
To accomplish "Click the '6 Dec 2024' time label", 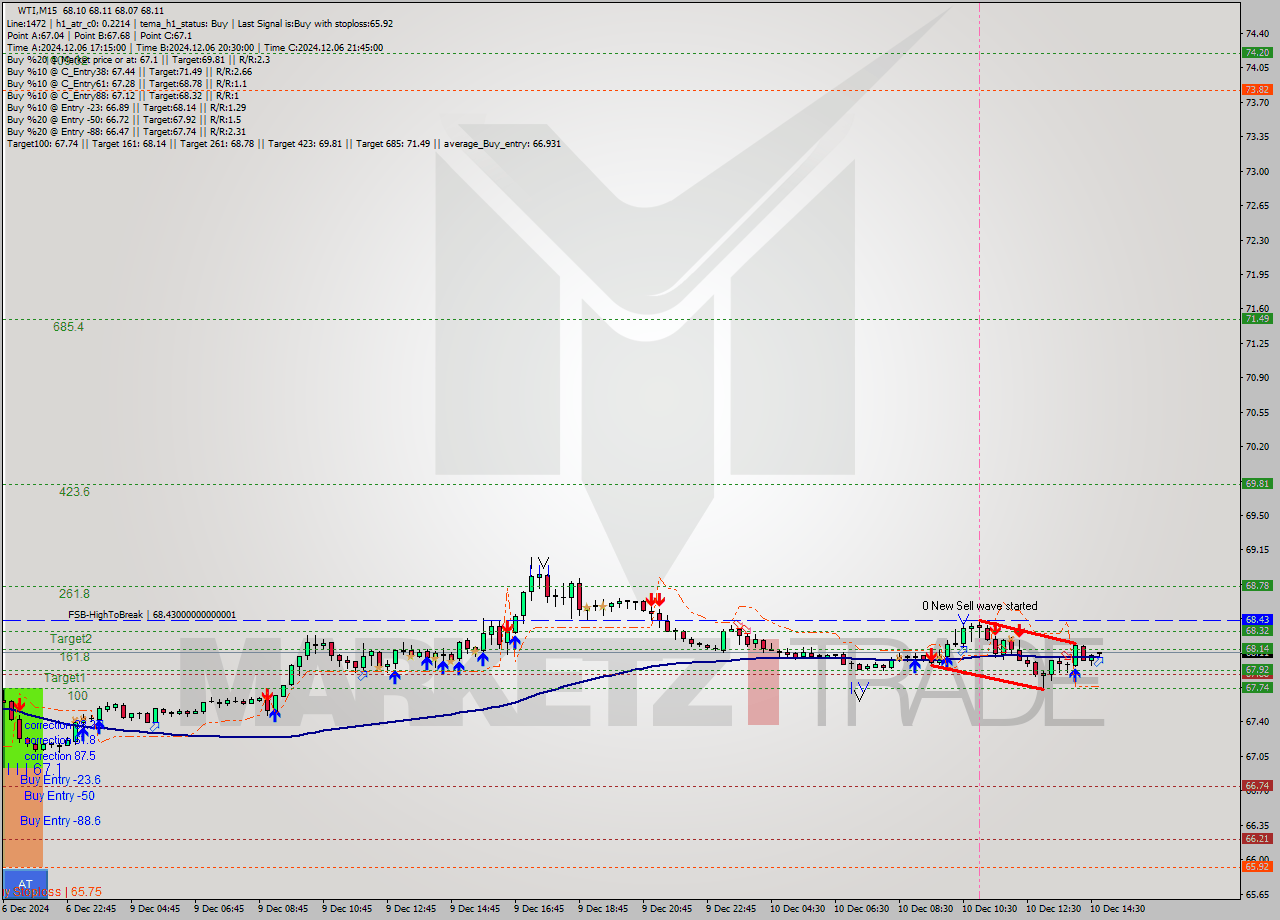I will point(27,909).
